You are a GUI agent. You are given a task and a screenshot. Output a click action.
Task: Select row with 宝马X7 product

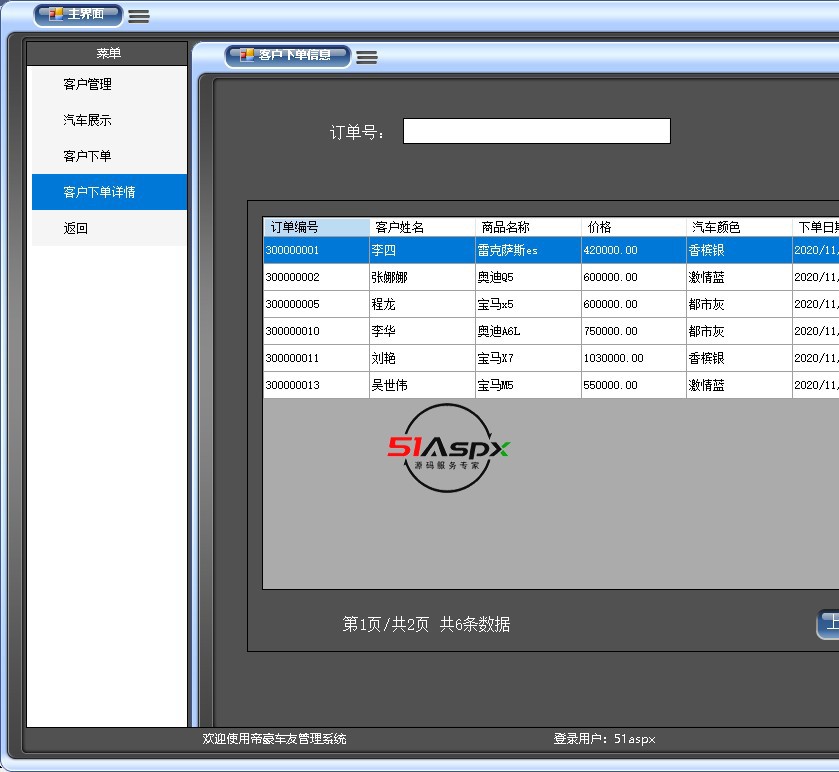pos(528,358)
